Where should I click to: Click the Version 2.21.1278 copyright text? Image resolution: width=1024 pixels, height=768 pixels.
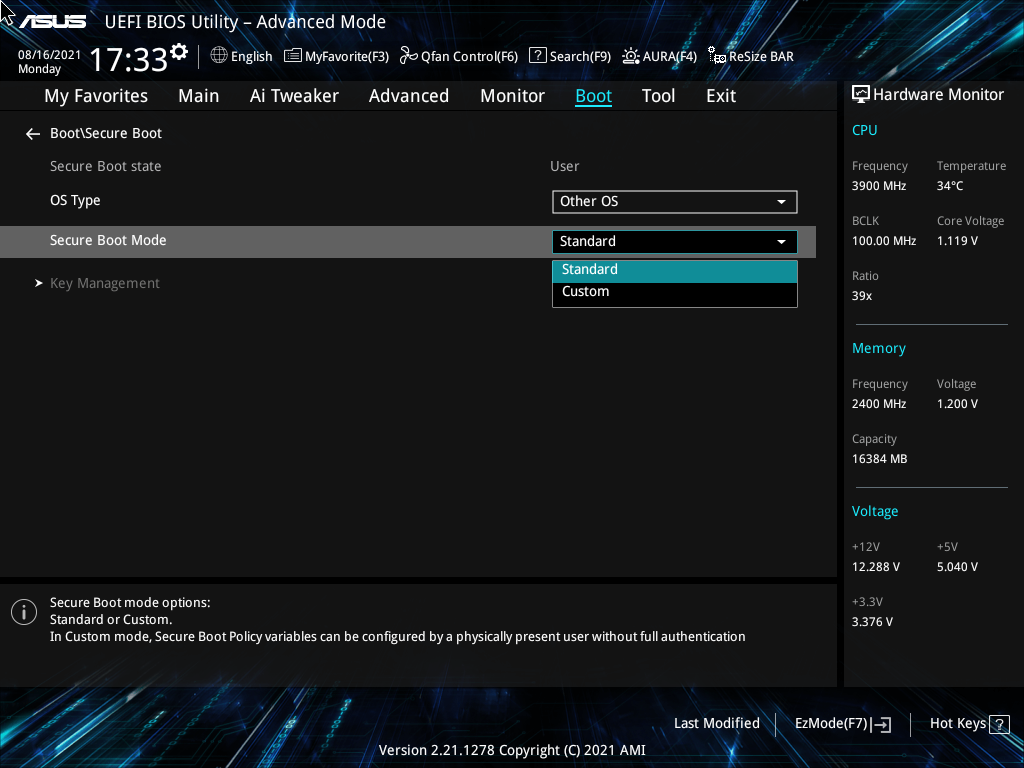[x=512, y=750]
